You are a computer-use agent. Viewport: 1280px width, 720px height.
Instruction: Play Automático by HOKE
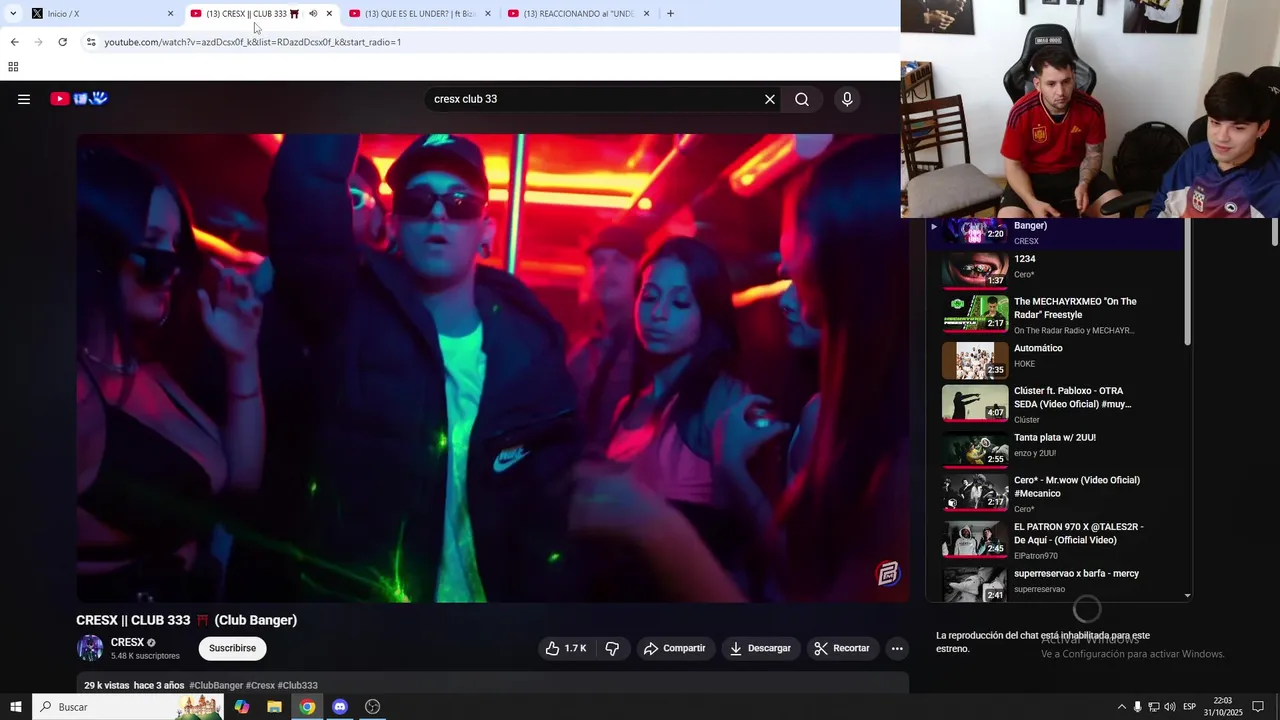click(1055, 360)
